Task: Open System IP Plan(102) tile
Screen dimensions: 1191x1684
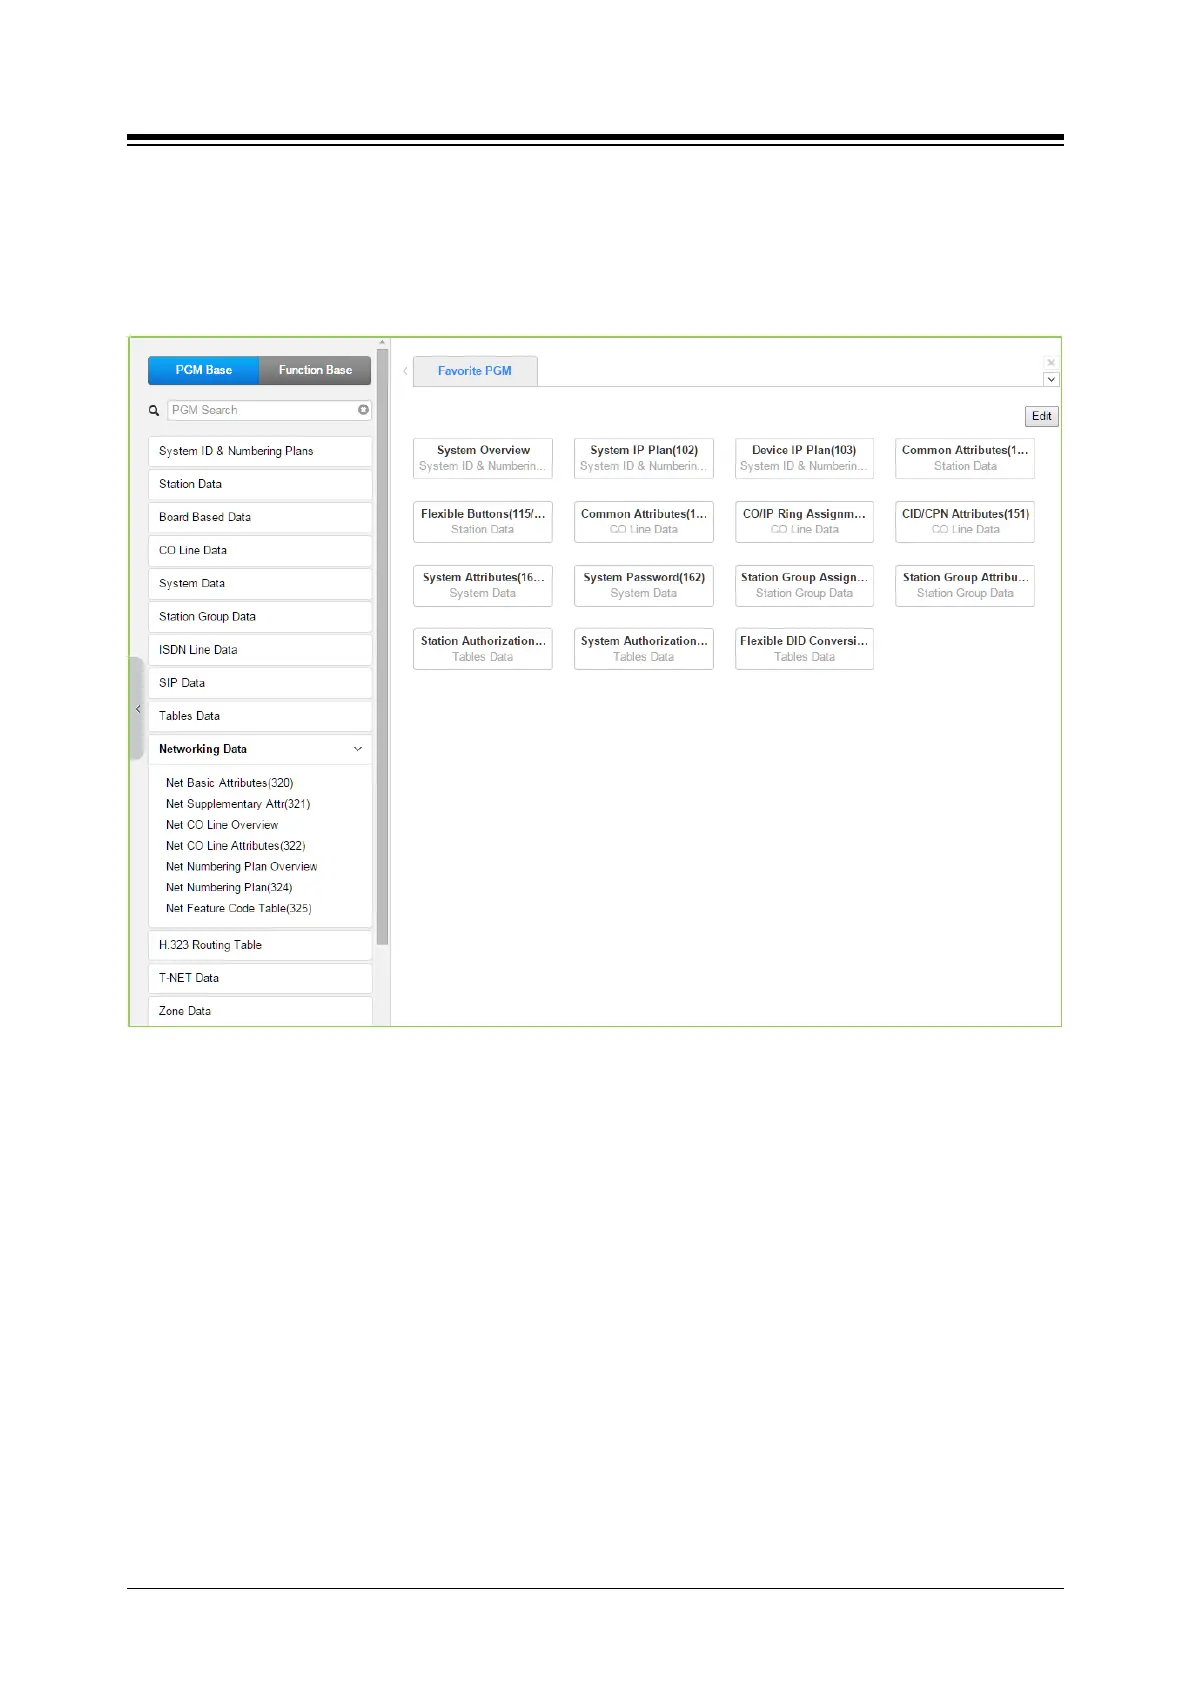Action: point(644,458)
